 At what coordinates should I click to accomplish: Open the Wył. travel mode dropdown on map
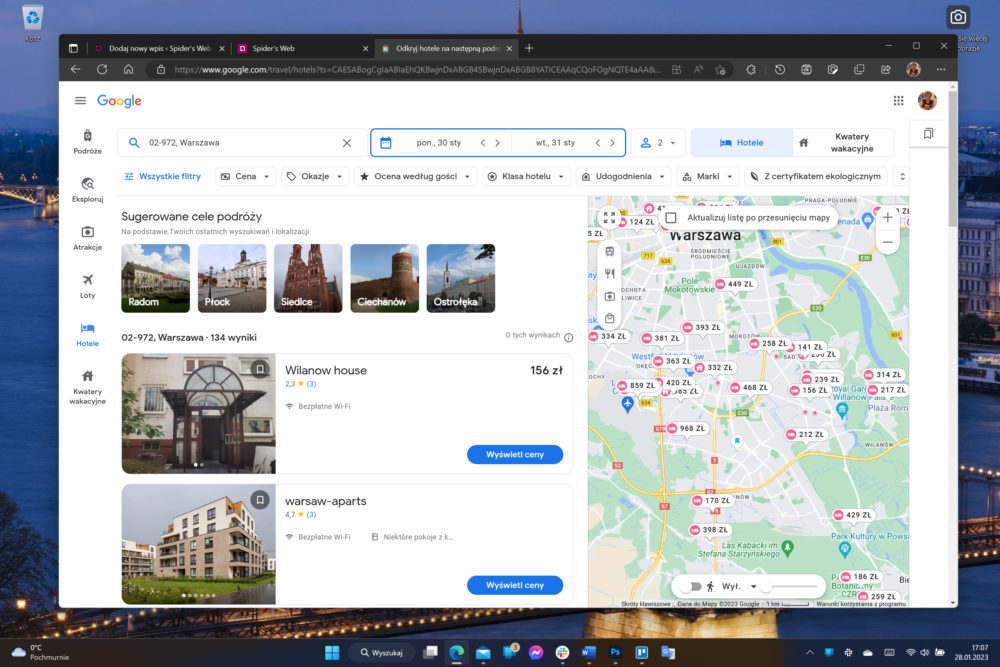click(x=740, y=586)
